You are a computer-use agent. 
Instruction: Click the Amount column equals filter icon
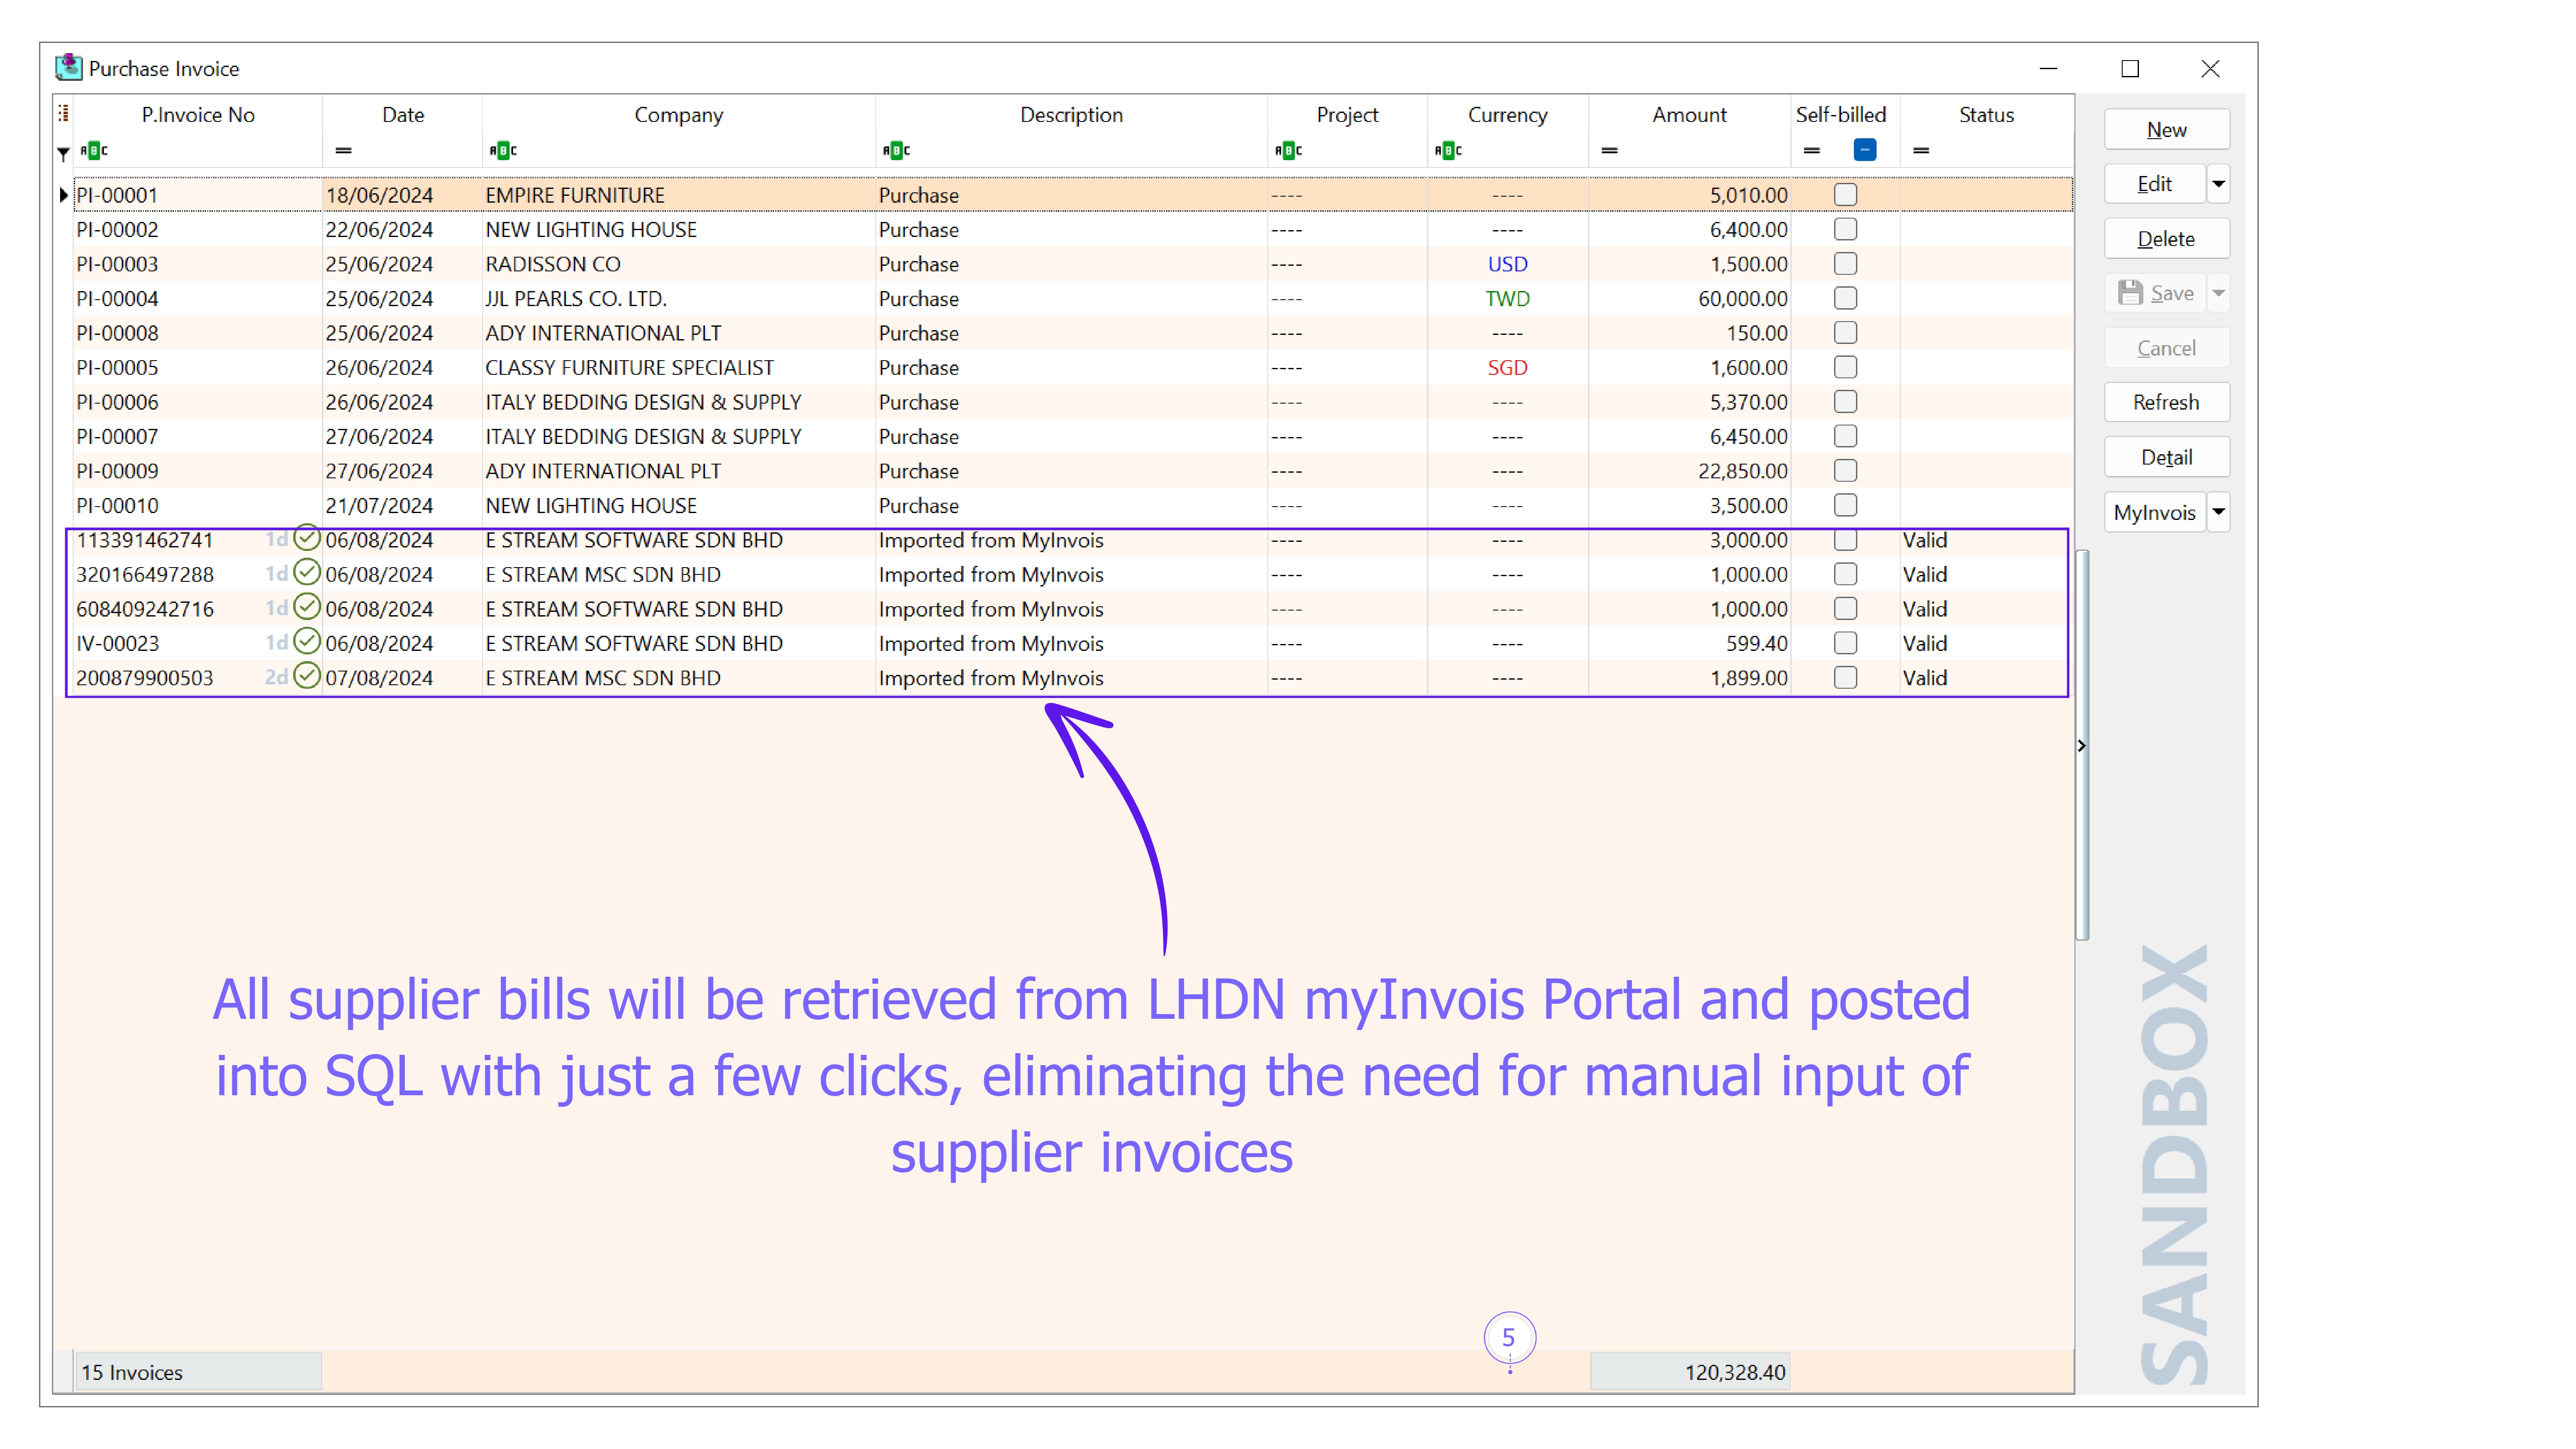click(x=1609, y=150)
